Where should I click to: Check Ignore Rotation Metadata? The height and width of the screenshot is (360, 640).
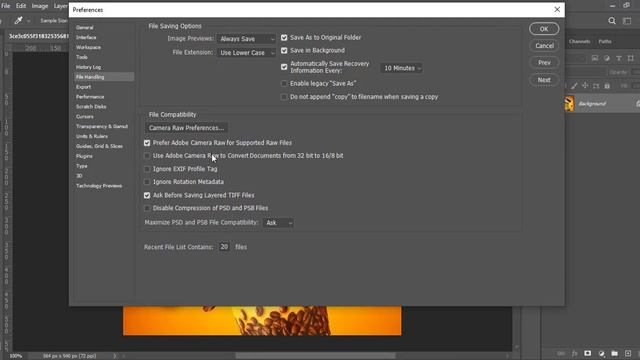coord(147,182)
